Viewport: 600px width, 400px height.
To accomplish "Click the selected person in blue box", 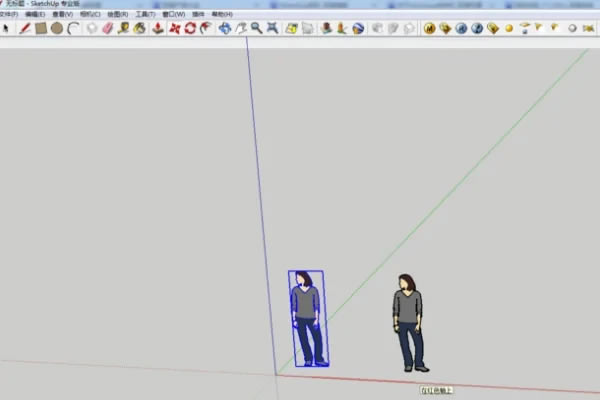I will pyautogui.click(x=307, y=318).
